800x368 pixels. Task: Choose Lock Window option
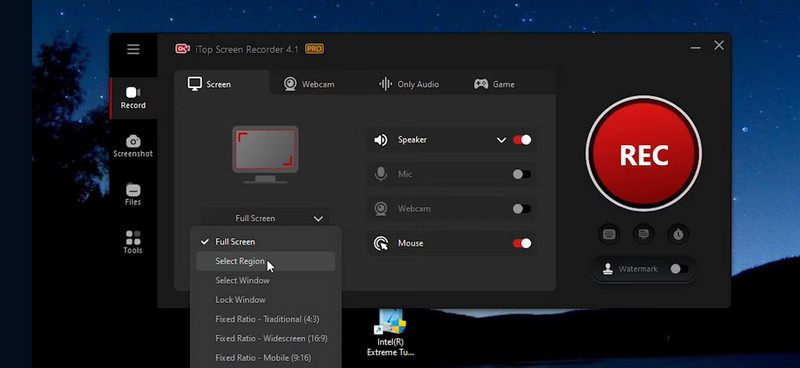pyautogui.click(x=265, y=300)
